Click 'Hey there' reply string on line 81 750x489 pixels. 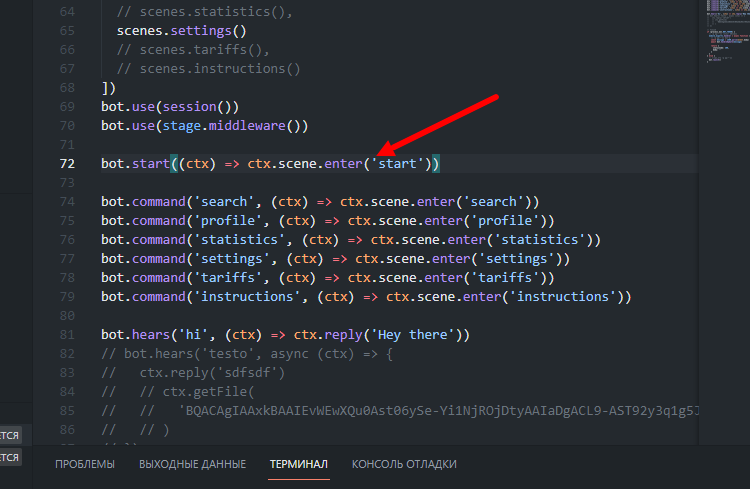click(x=413, y=335)
